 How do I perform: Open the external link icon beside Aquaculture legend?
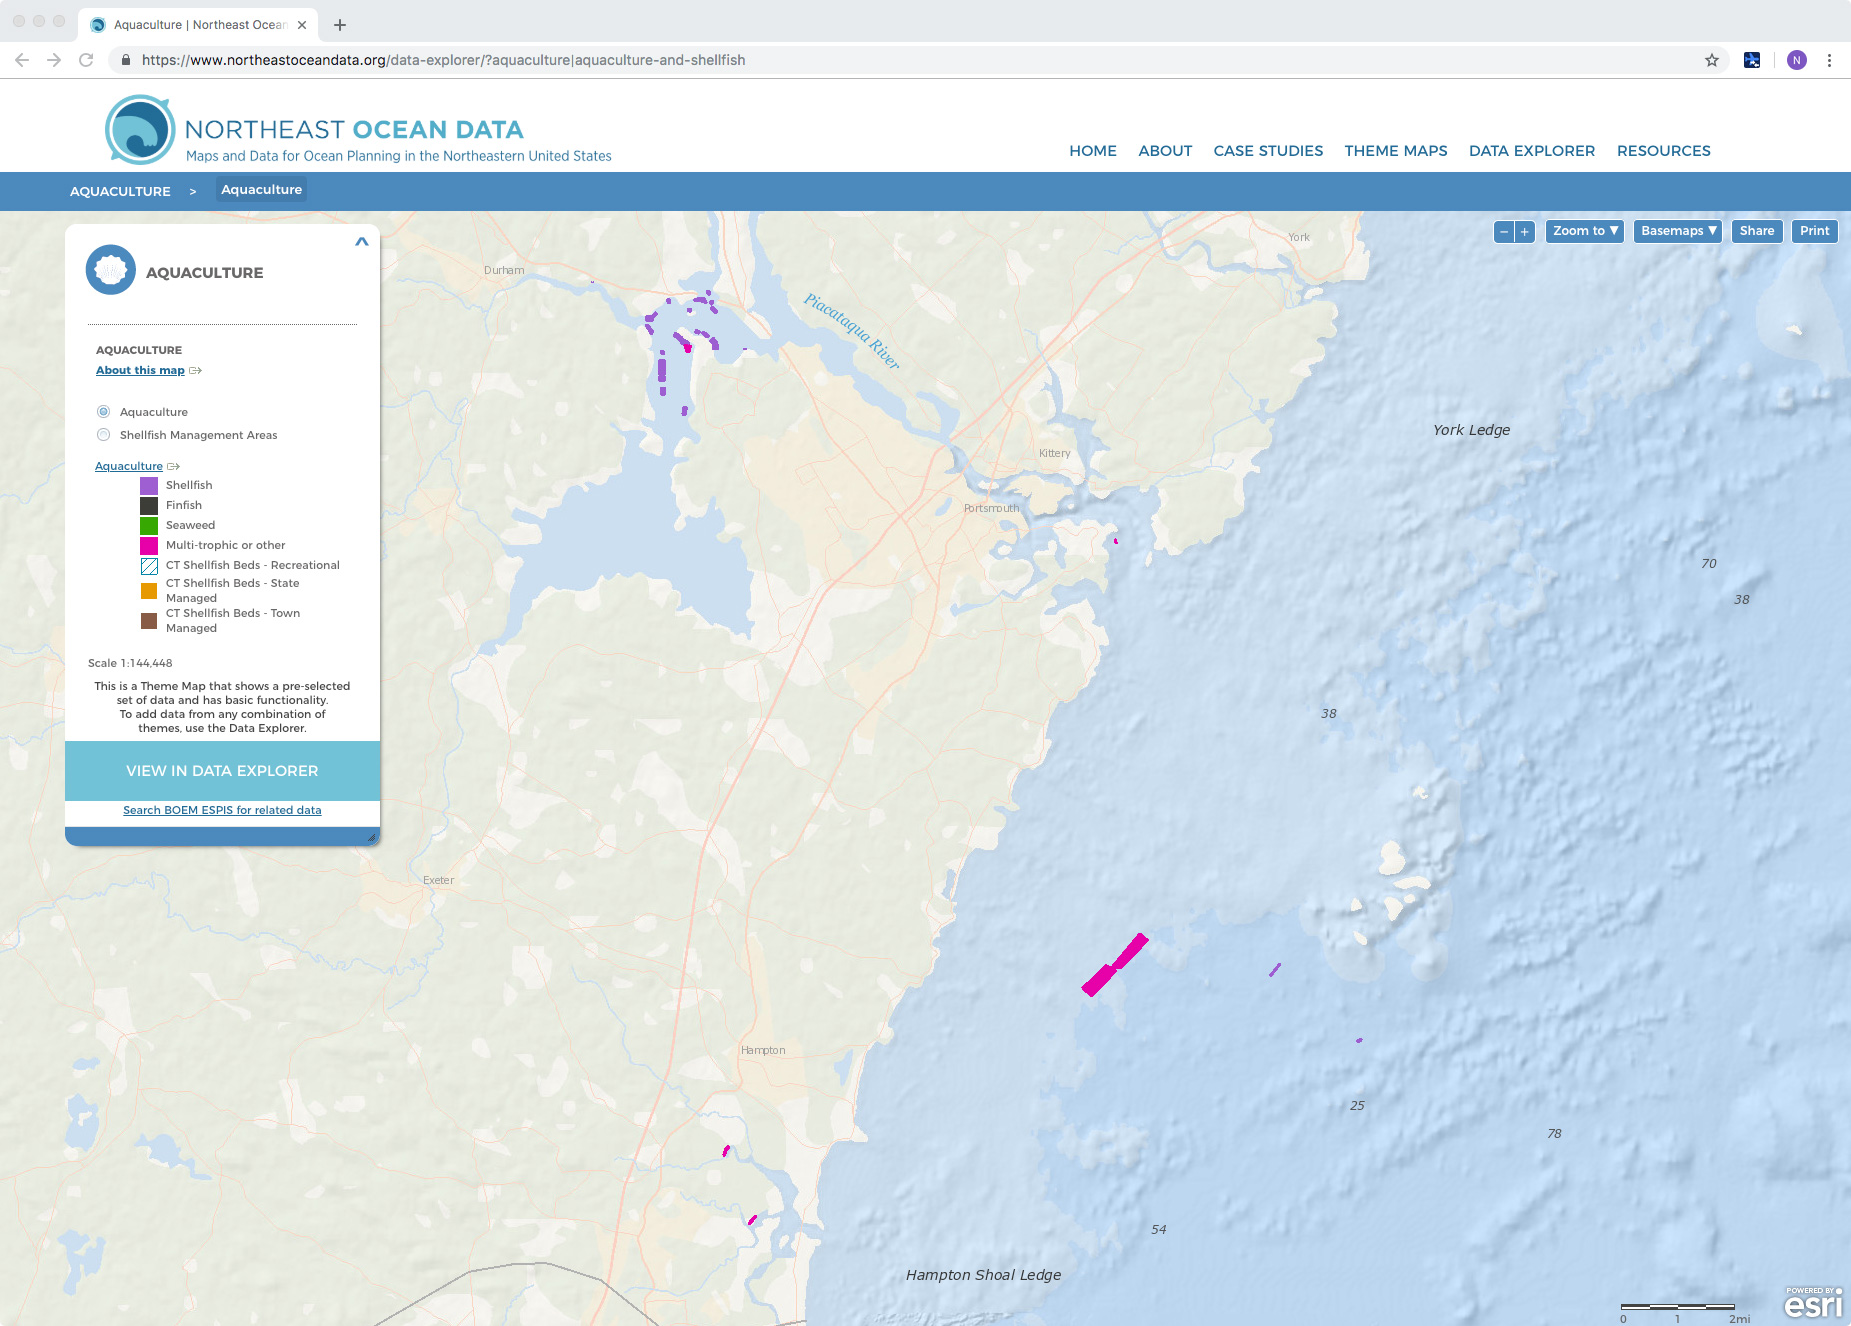click(174, 466)
